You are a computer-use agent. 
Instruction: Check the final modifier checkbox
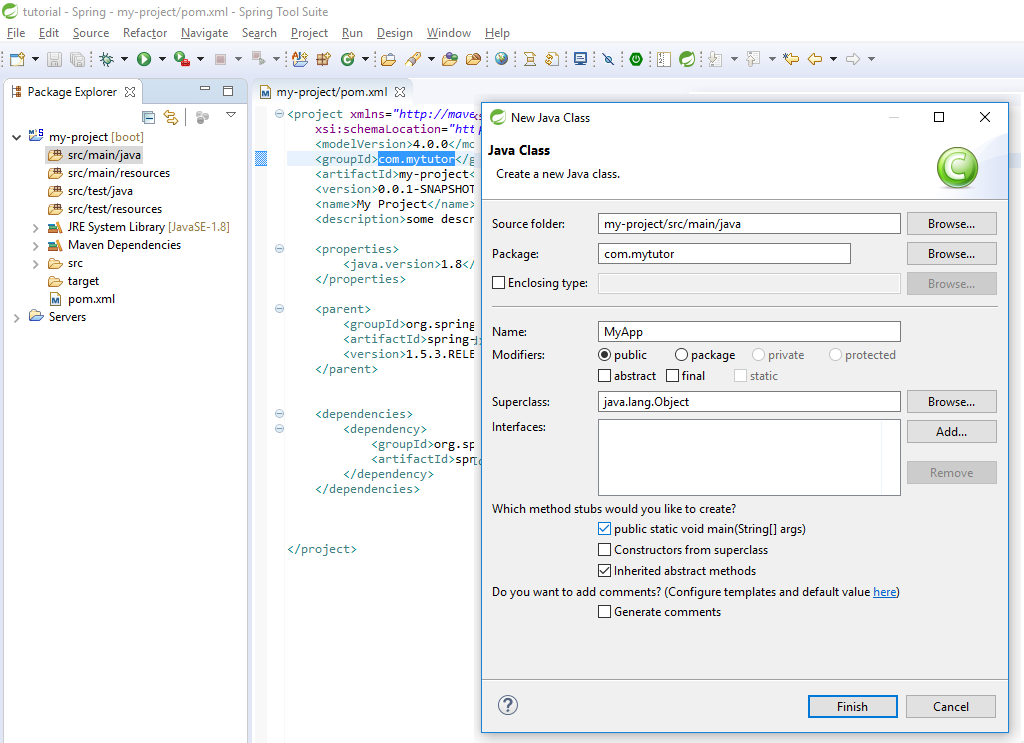673,375
